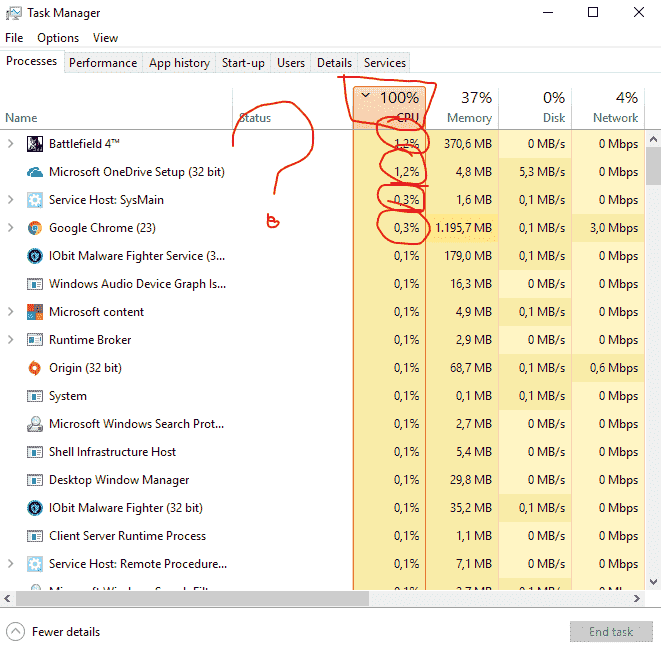Screen dimensions: 661x654
Task: Switch to the Start-up tab
Action: pyautogui.click(x=243, y=63)
